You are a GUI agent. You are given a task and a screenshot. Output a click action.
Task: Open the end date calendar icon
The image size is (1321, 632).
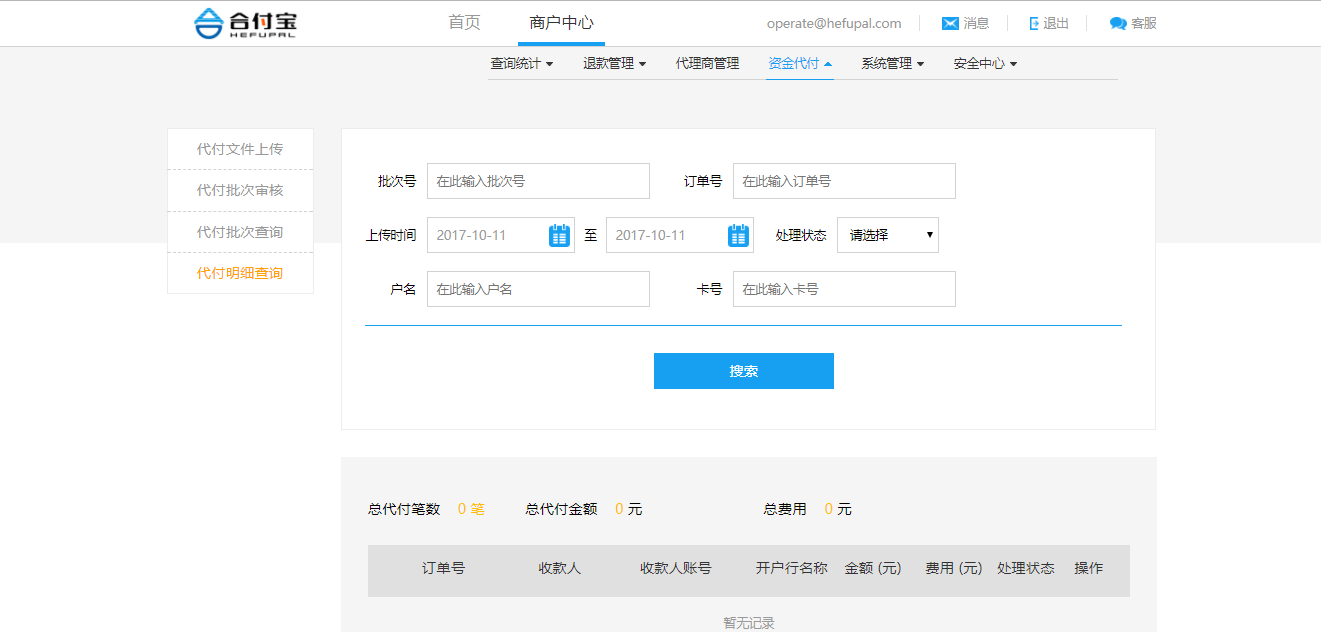click(738, 236)
